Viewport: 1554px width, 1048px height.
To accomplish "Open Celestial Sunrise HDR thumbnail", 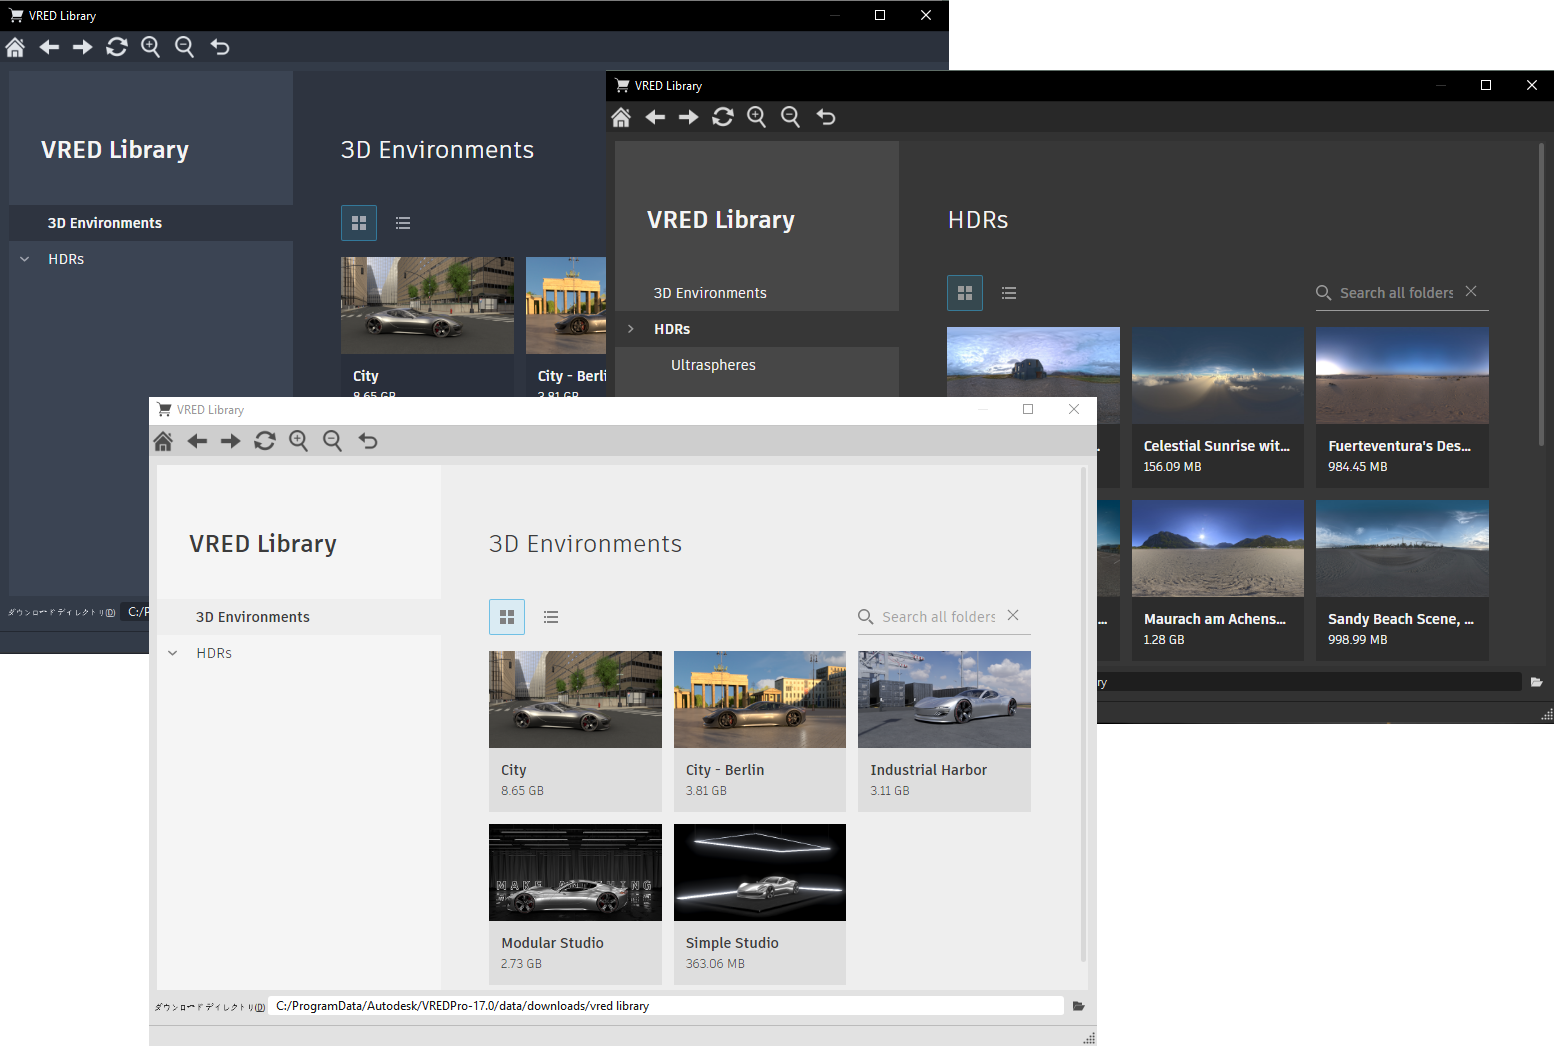I will pyautogui.click(x=1218, y=375).
